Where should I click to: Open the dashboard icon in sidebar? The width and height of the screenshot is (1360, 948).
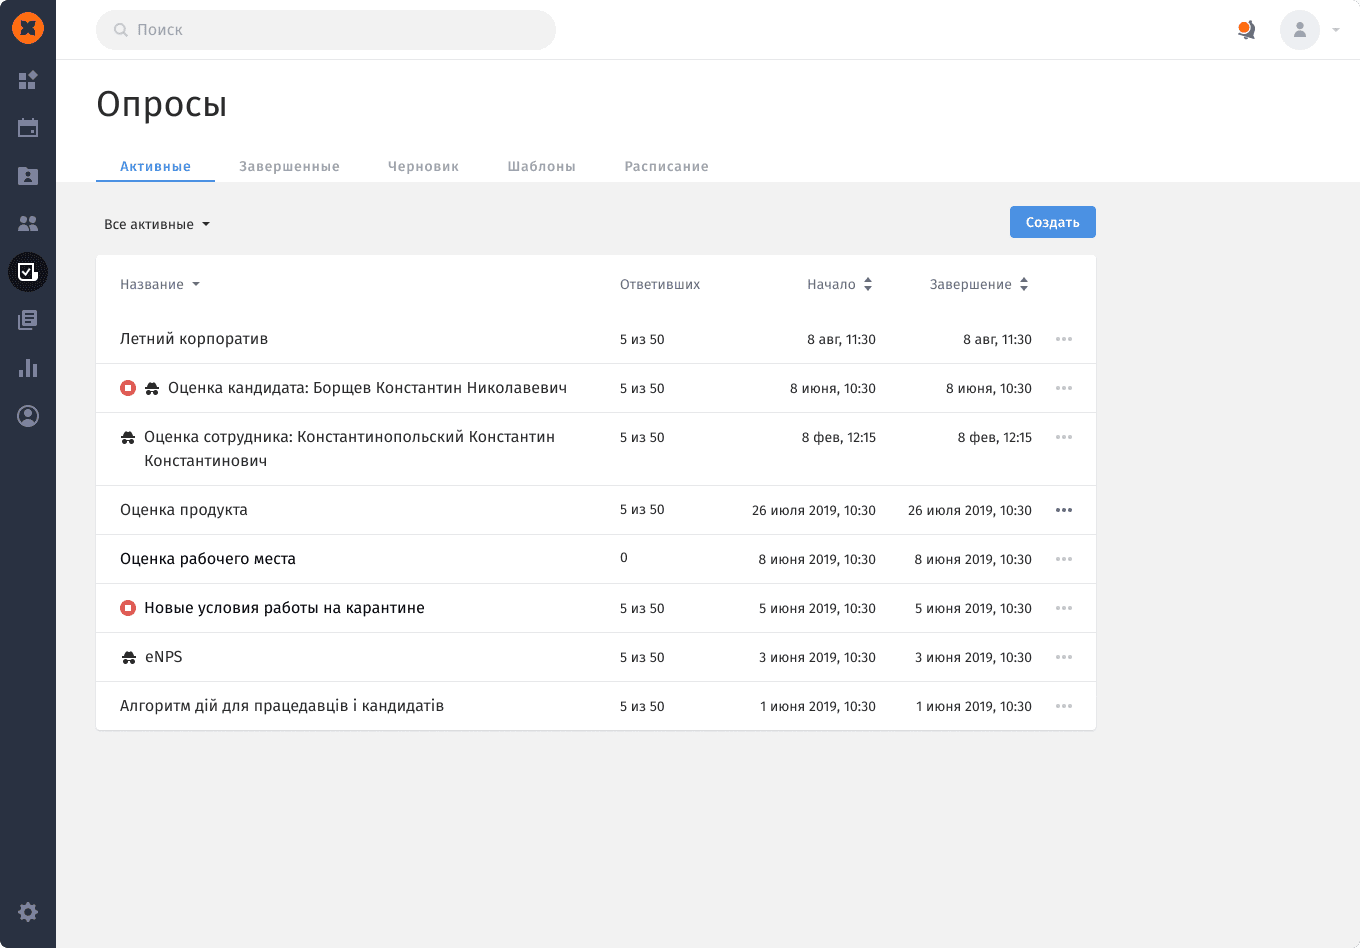[x=28, y=80]
